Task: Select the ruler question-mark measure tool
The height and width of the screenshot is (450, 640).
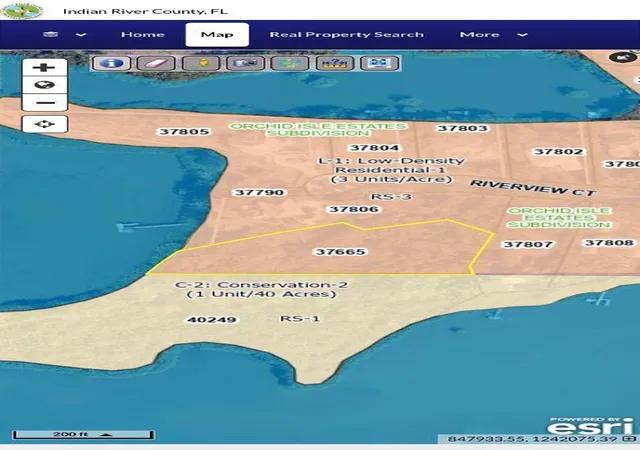Action: (x=335, y=63)
